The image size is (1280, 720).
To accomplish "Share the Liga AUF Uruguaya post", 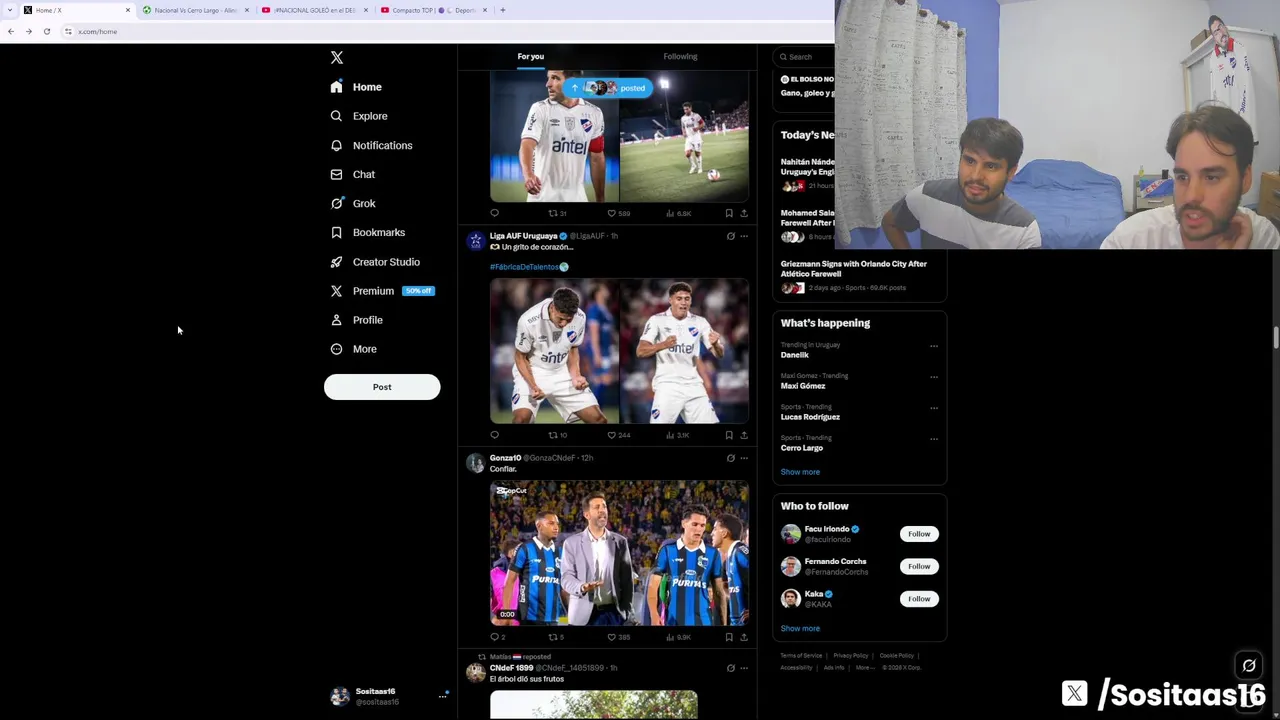I will click(x=743, y=435).
